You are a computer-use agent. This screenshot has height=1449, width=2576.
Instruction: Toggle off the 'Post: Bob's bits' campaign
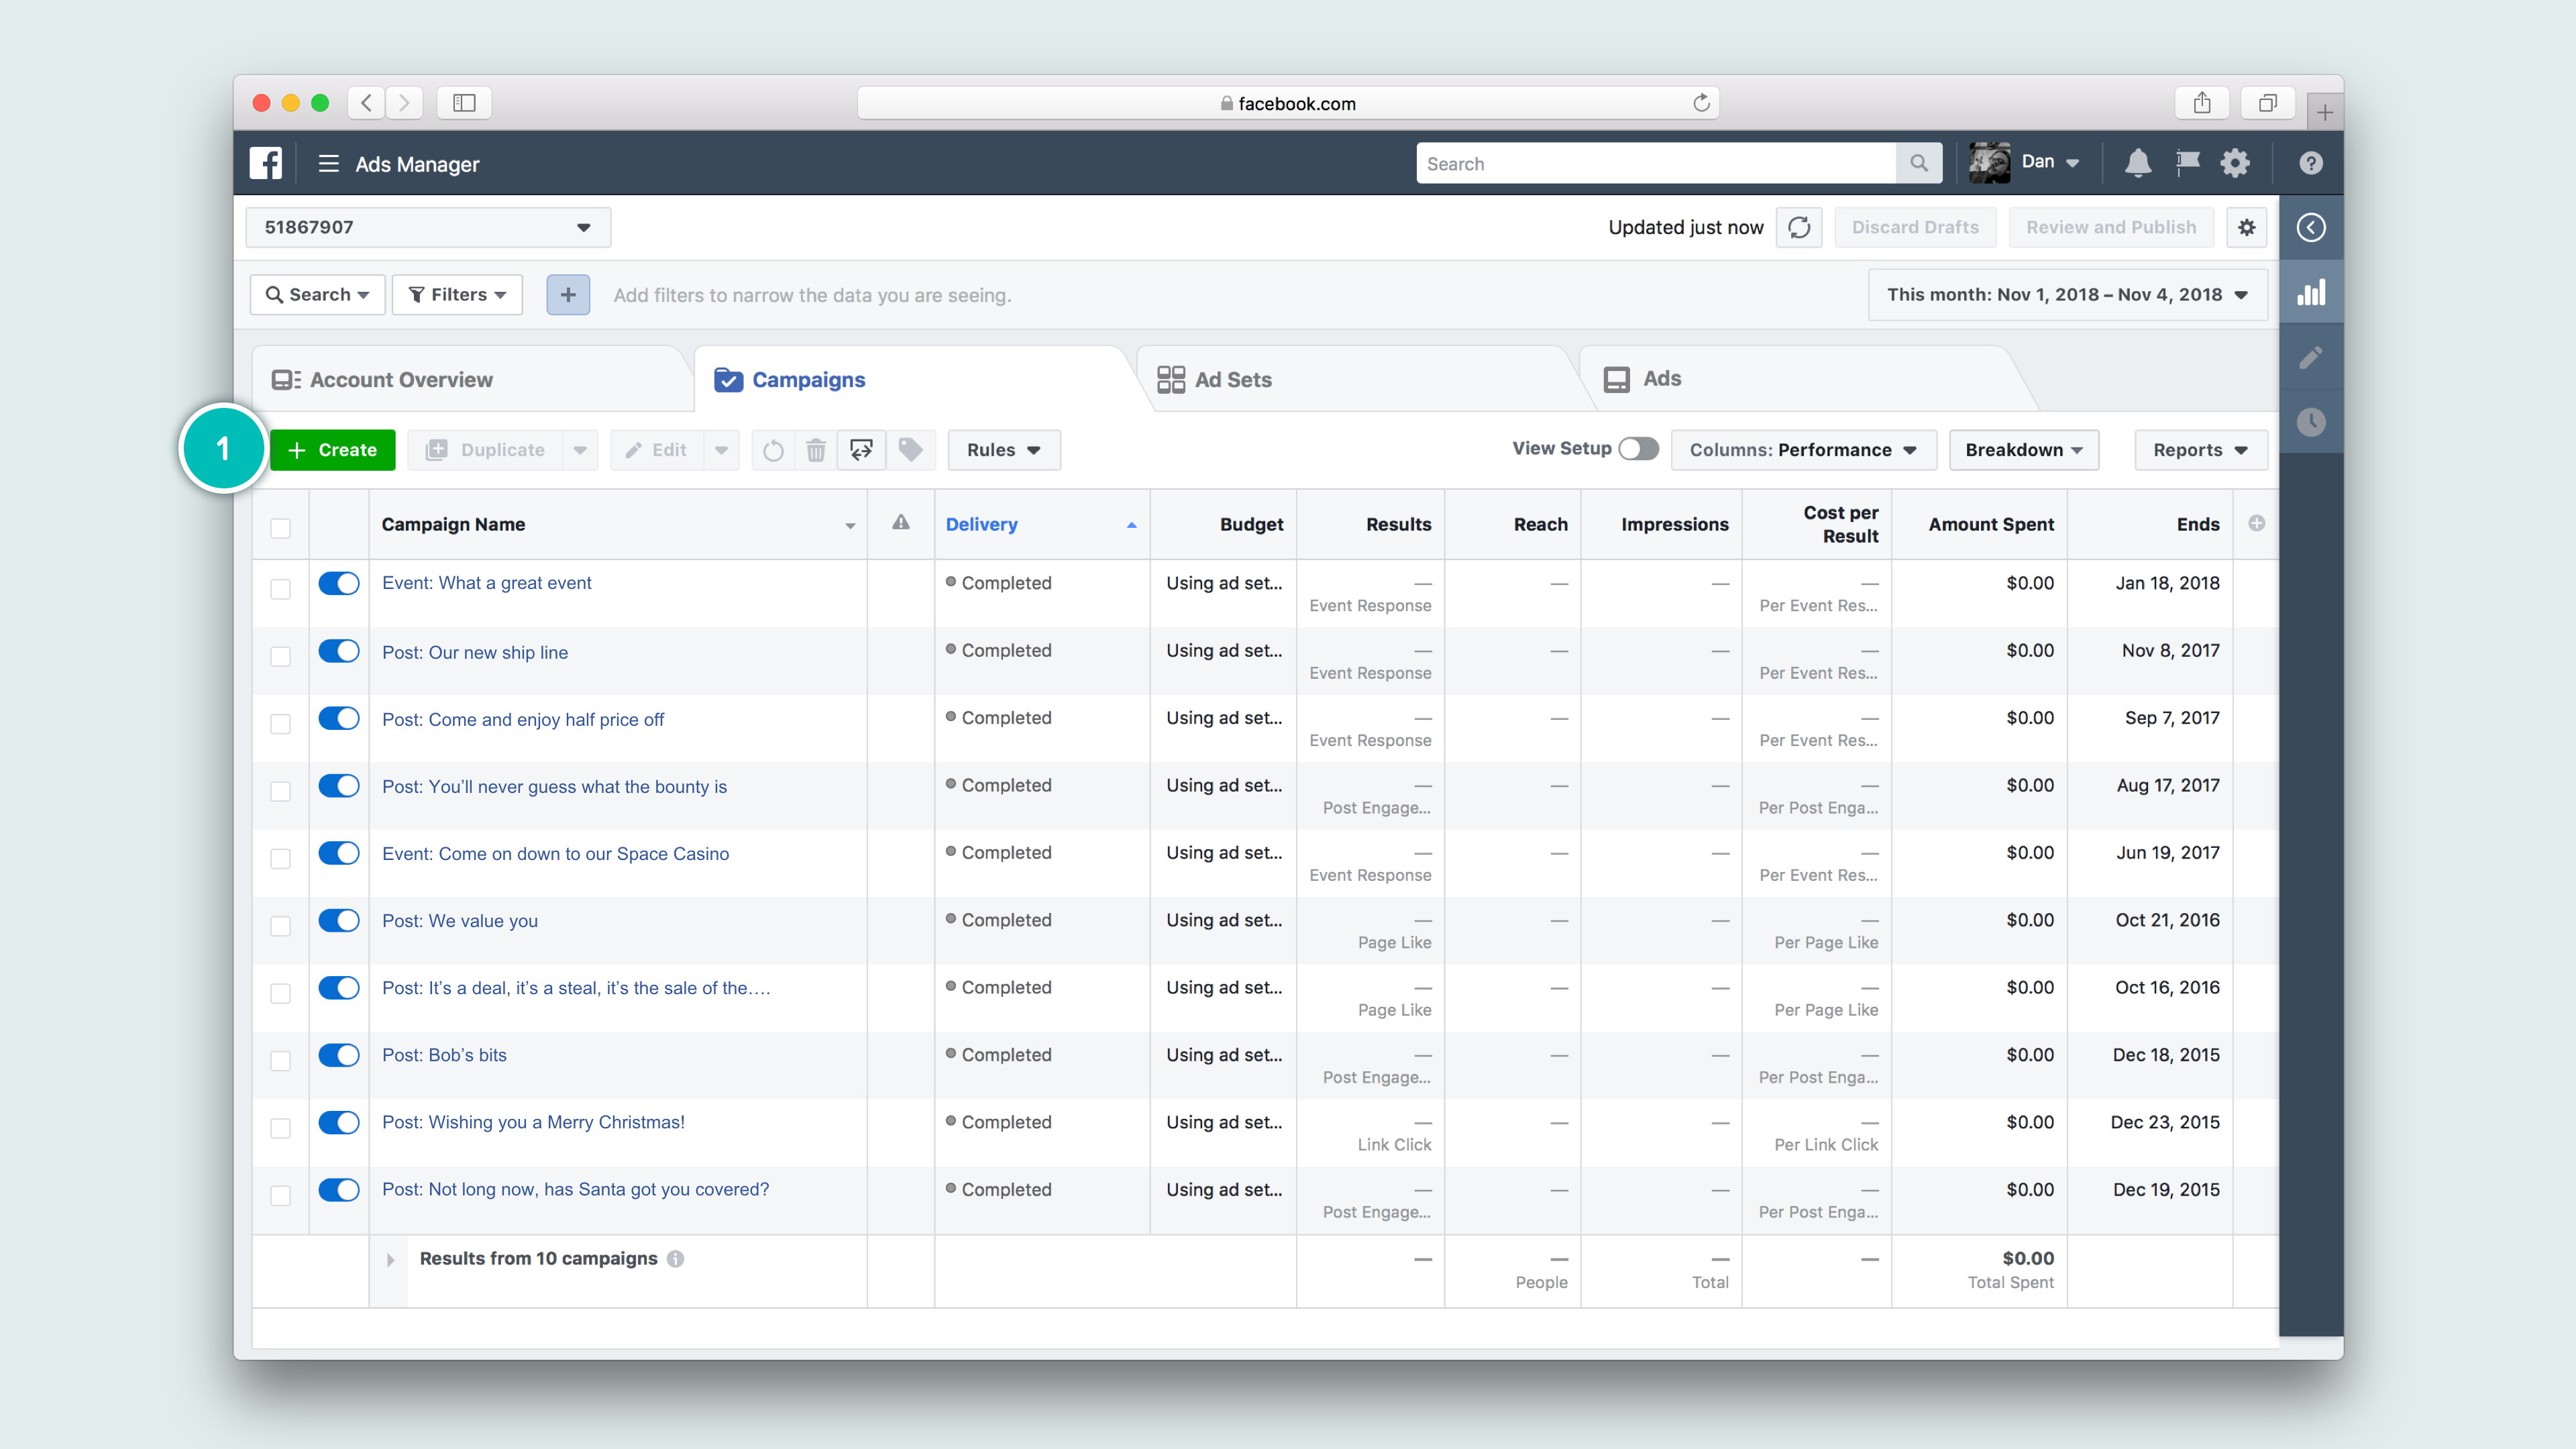pyautogui.click(x=339, y=1055)
